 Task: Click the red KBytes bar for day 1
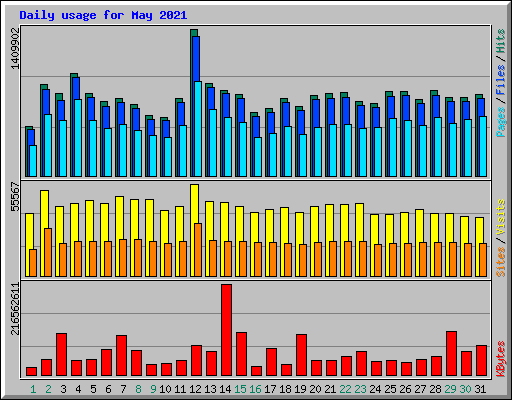pos(31,372)
